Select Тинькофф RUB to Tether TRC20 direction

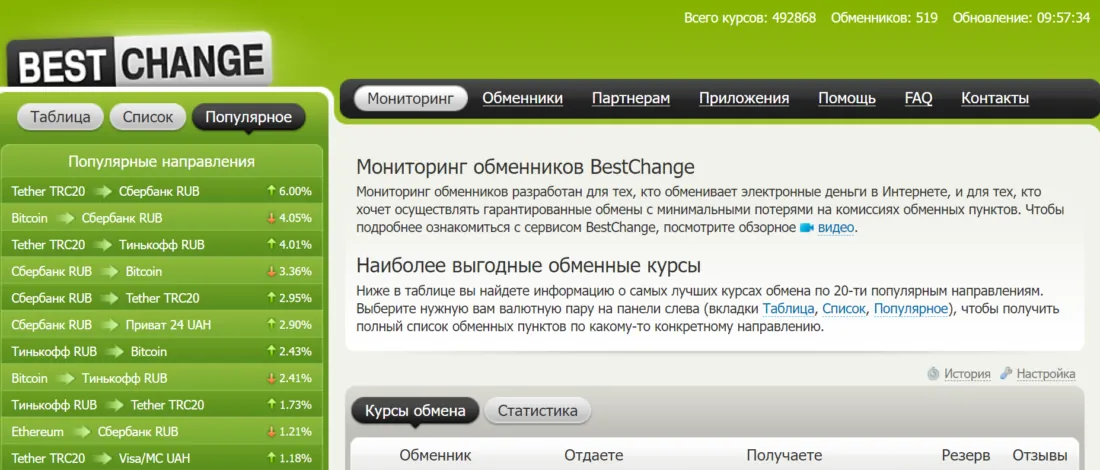(162, 405)
